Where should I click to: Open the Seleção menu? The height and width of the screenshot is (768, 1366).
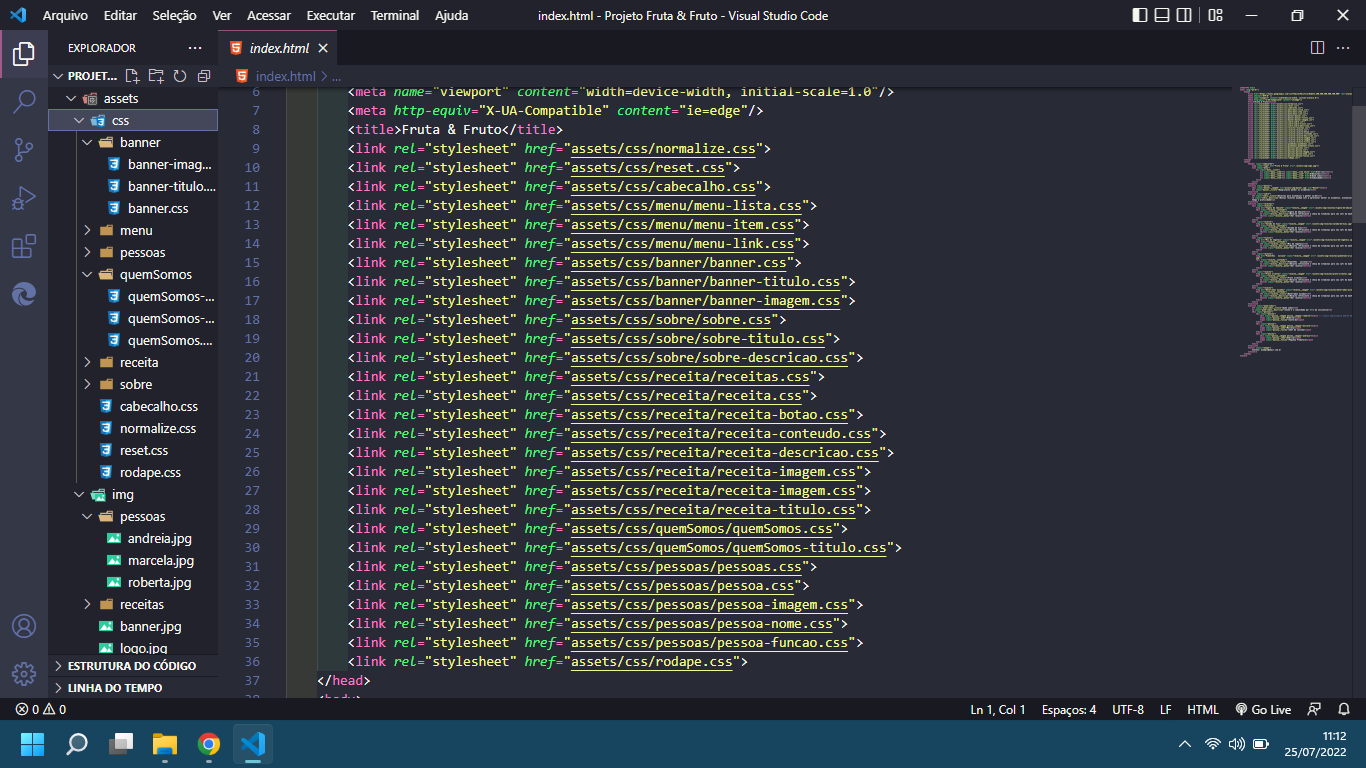point(175,15)
